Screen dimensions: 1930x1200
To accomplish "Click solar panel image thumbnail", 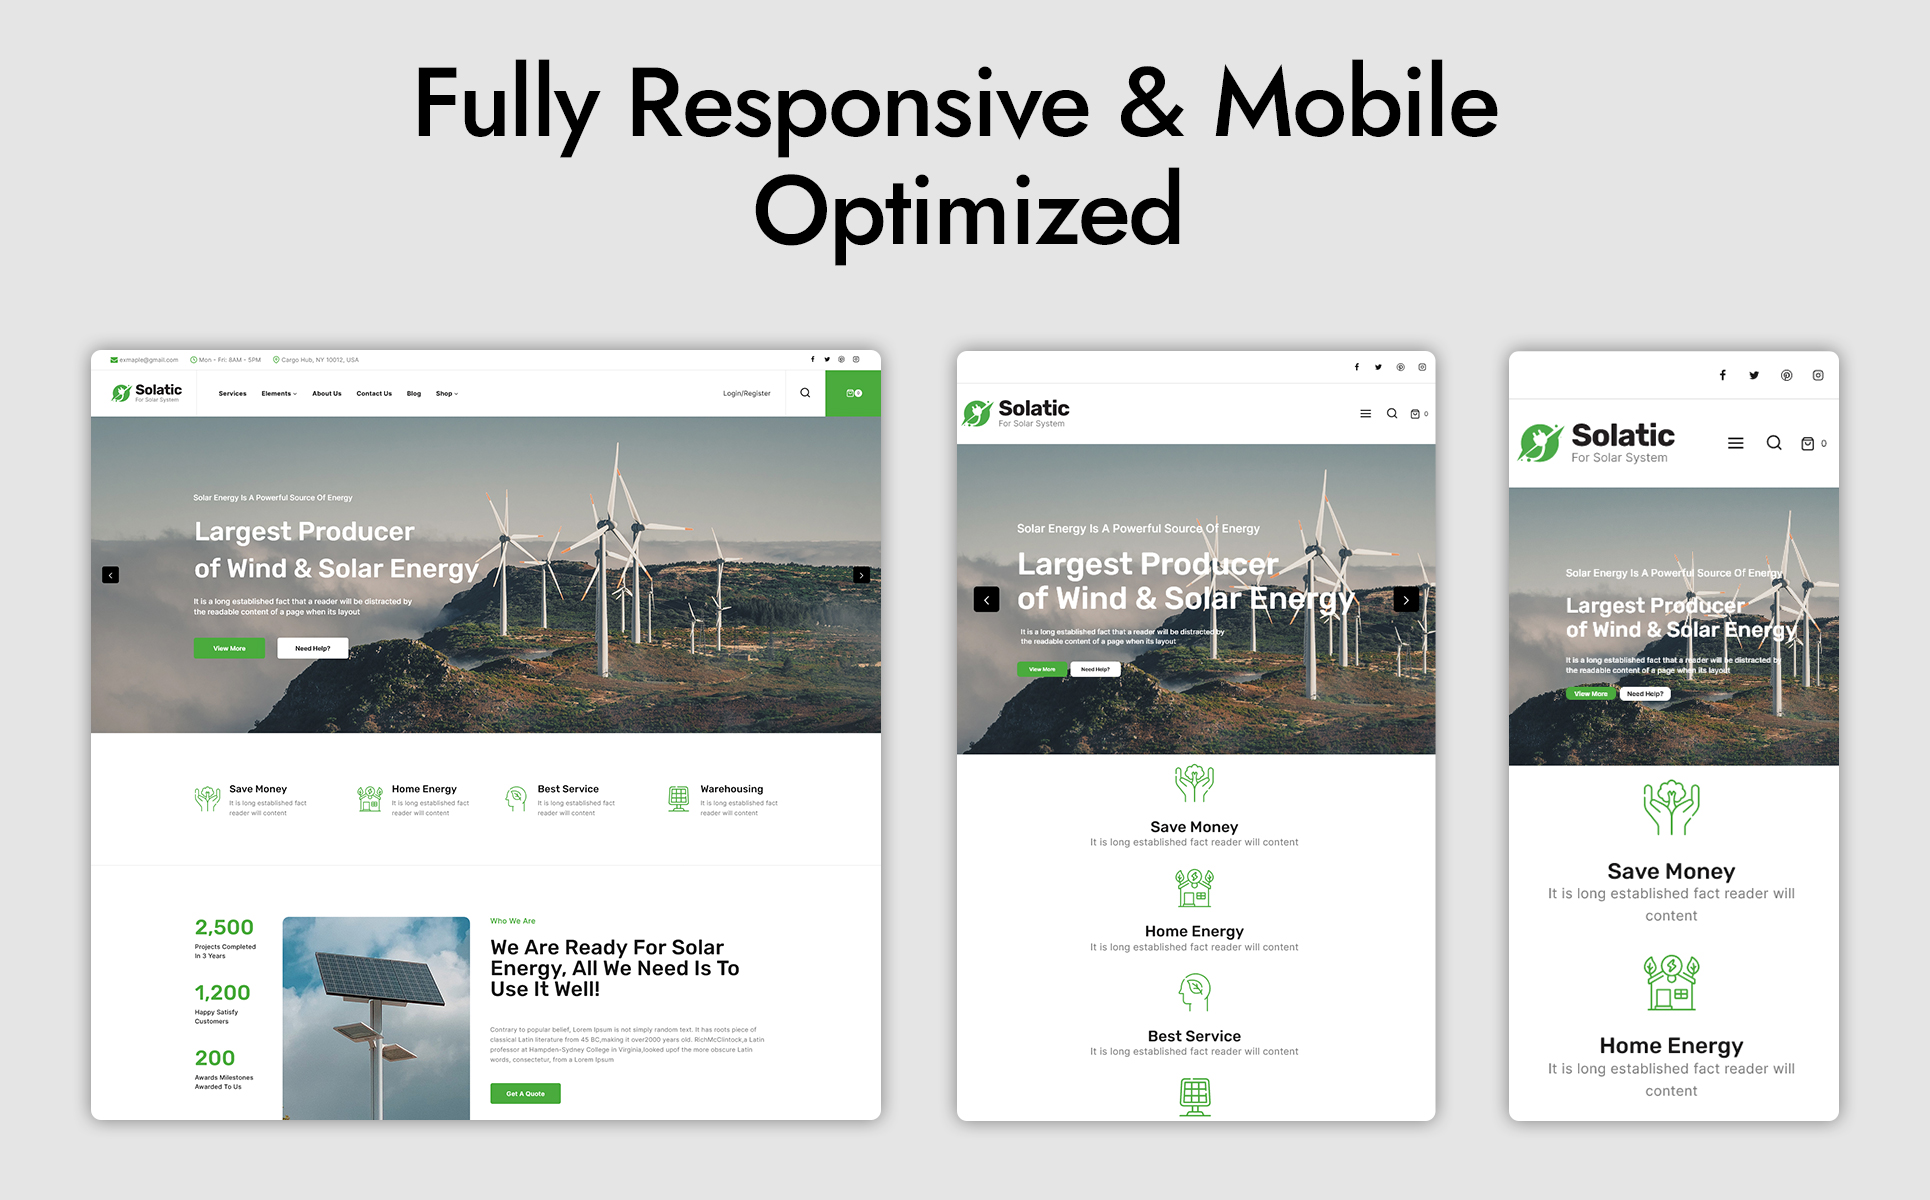I will pyautogui.click(x=376, y=1015).
